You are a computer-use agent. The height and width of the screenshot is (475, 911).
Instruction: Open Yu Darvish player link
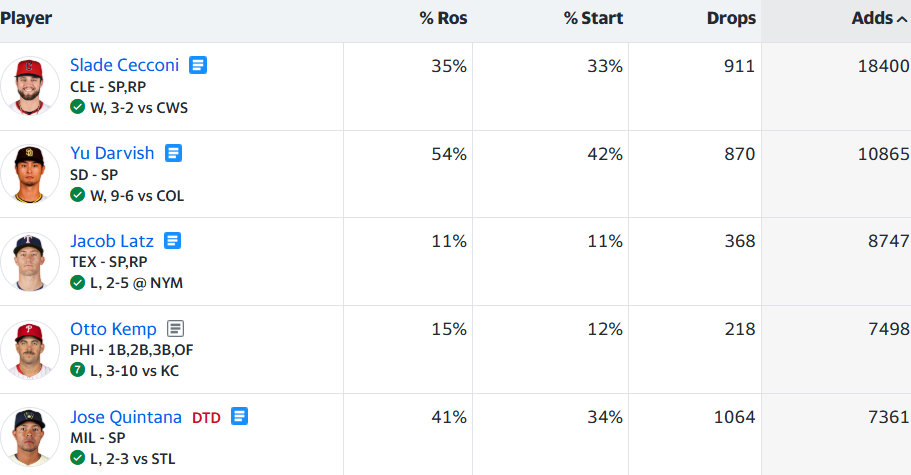[x=112, y=153]
